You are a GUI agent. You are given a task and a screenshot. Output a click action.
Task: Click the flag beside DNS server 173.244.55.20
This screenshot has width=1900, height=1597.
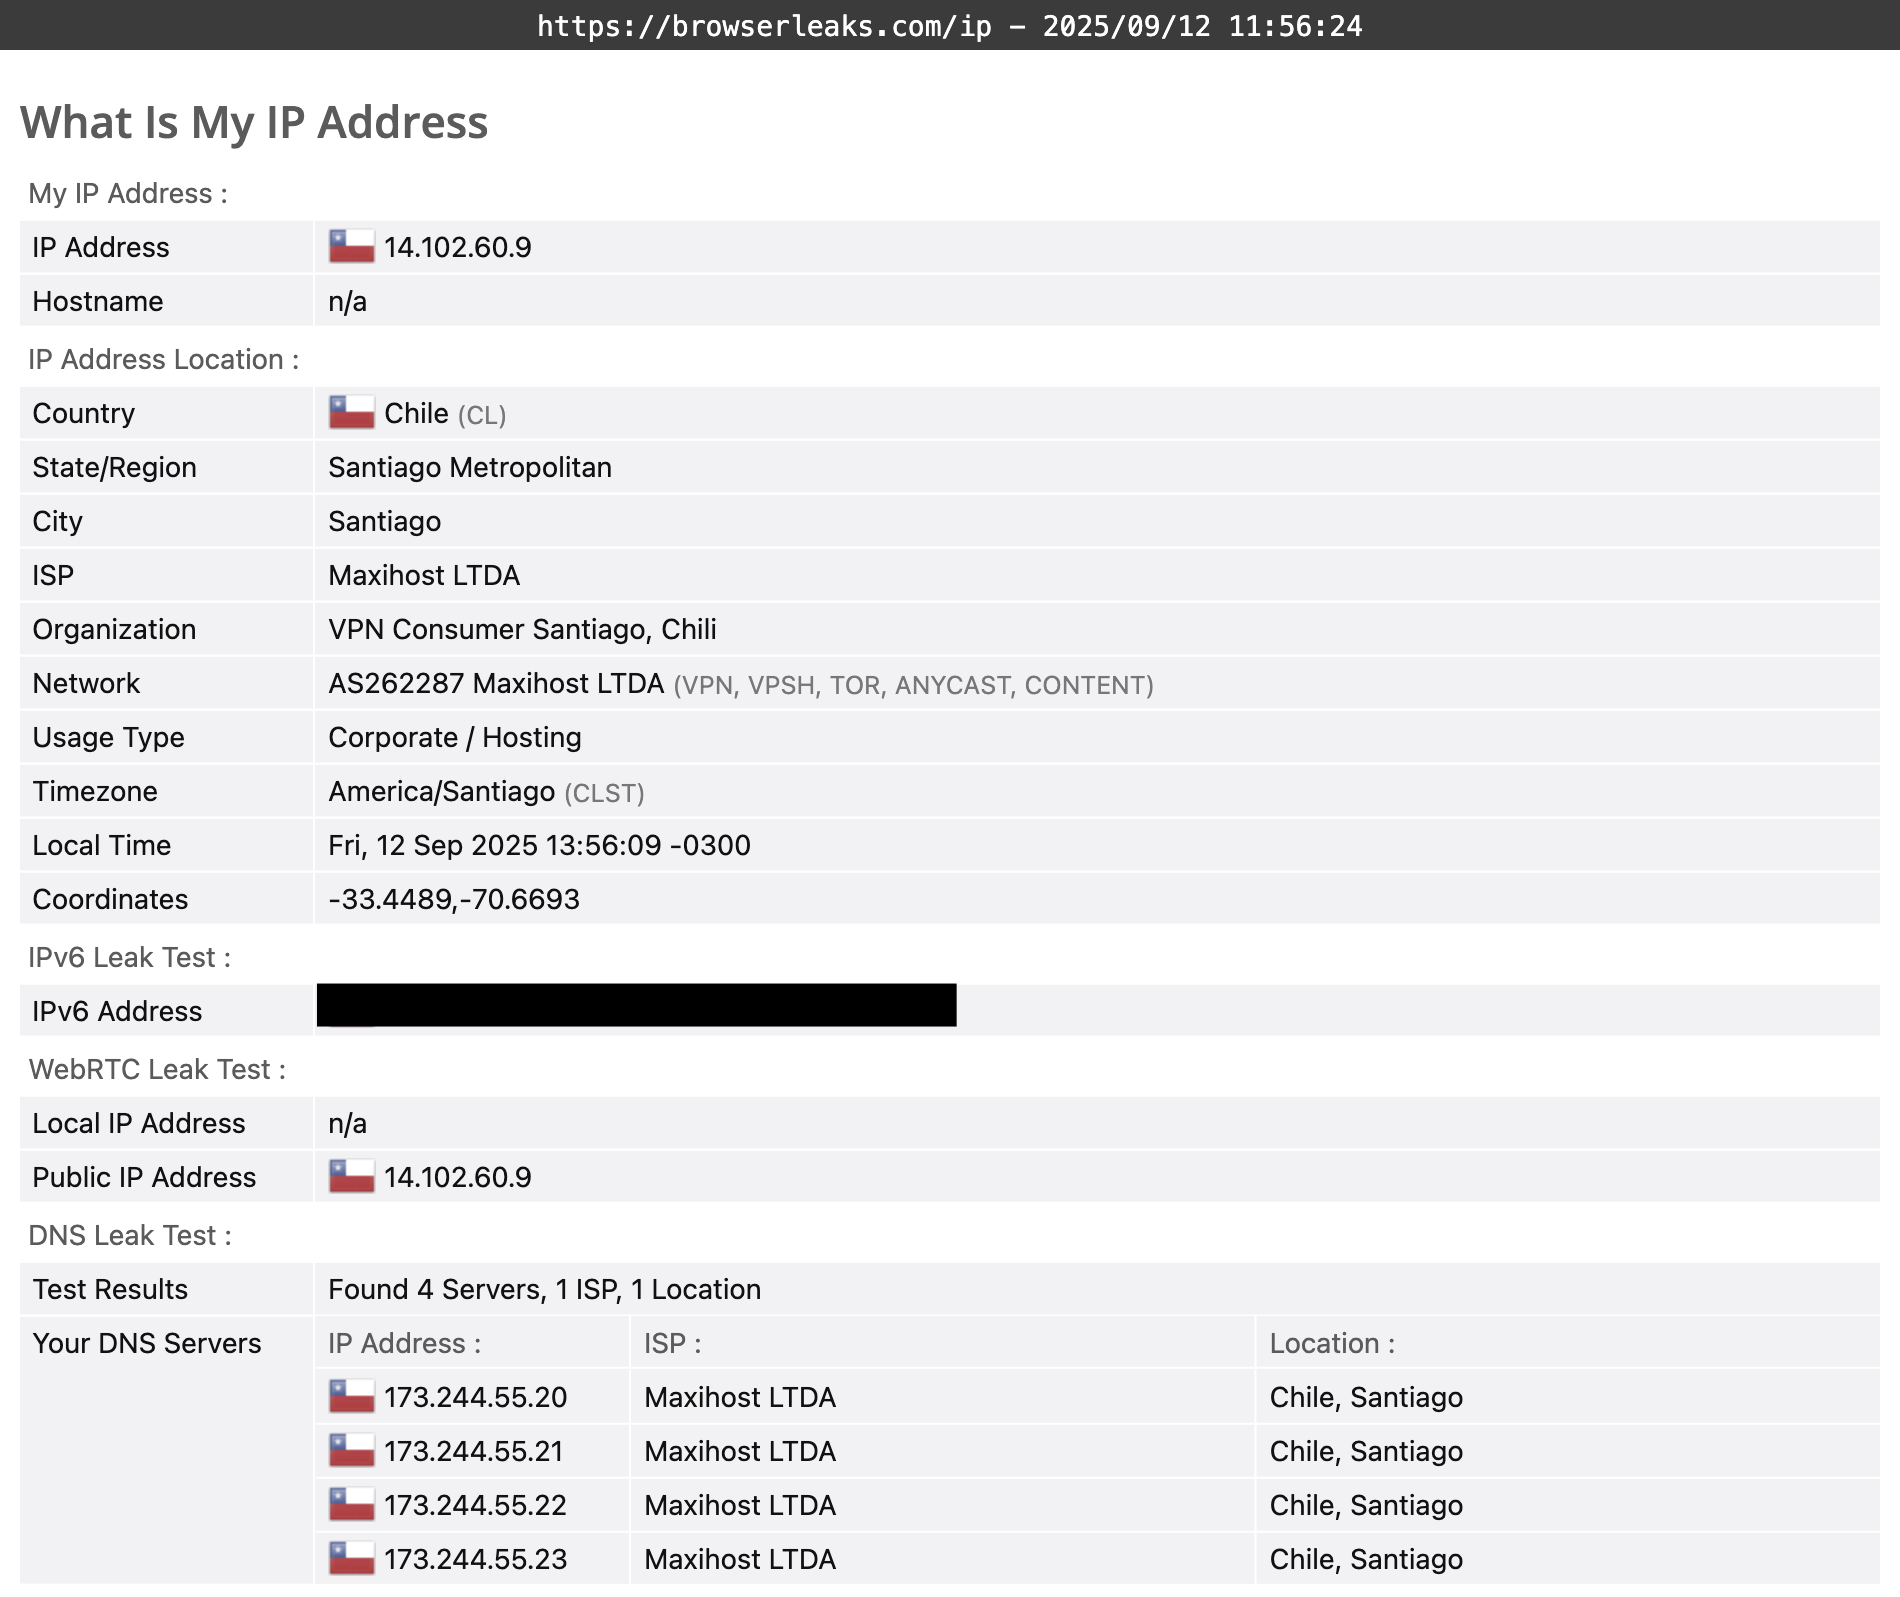pos(351,1396)
